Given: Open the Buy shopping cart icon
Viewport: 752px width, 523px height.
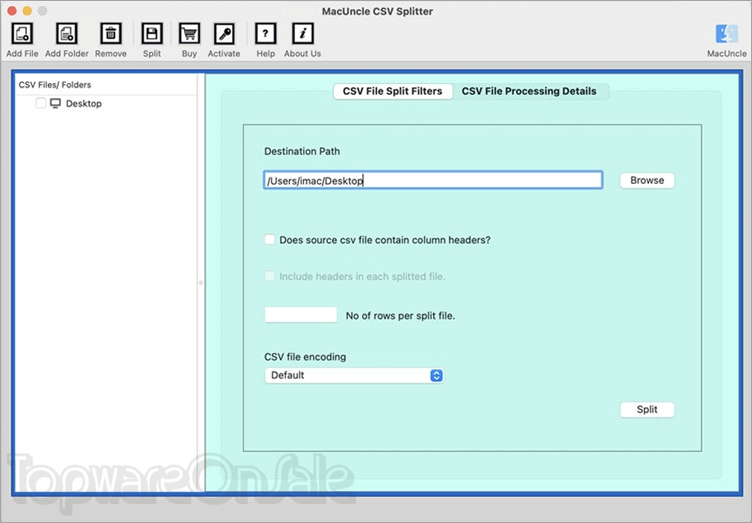Looking at the screenshot, I should pyautogui.click(x=189, y=34).
